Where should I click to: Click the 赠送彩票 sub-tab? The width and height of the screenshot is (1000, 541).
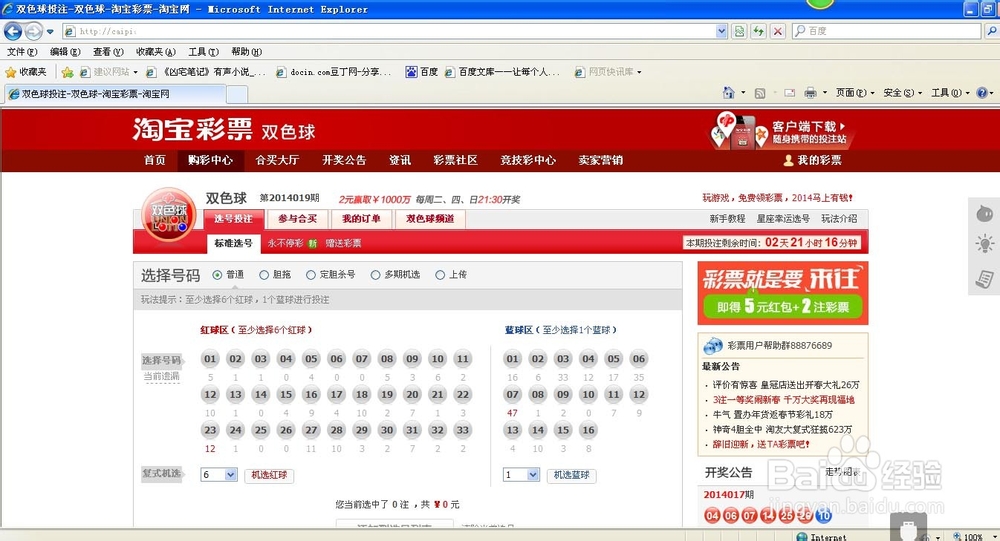(x=343, y=243)
